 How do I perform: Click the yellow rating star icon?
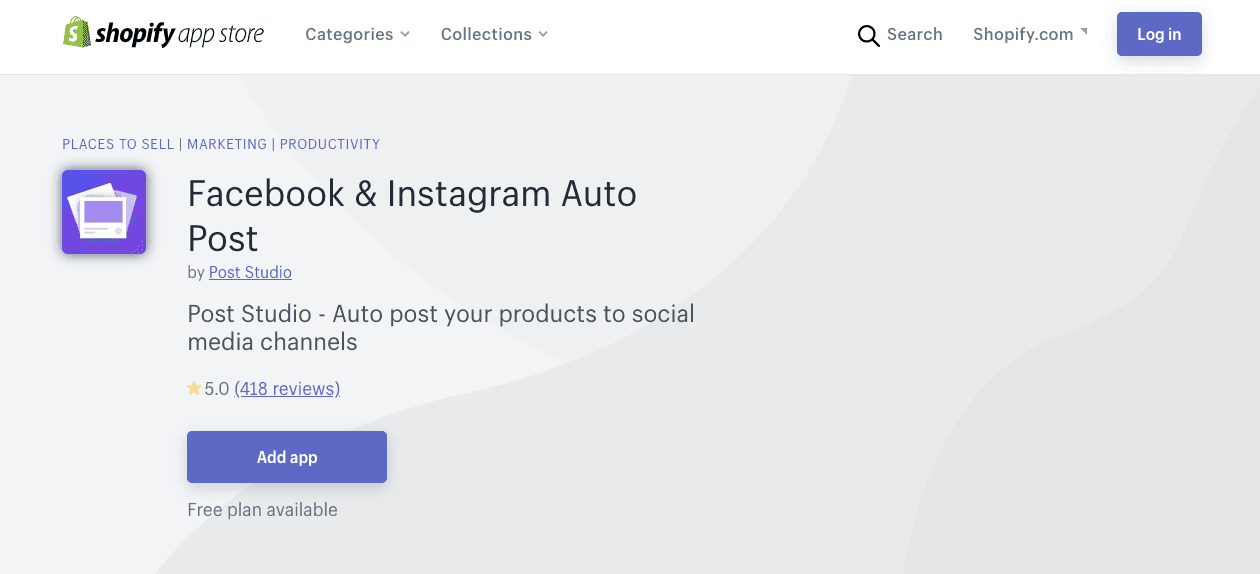point(194,388)
